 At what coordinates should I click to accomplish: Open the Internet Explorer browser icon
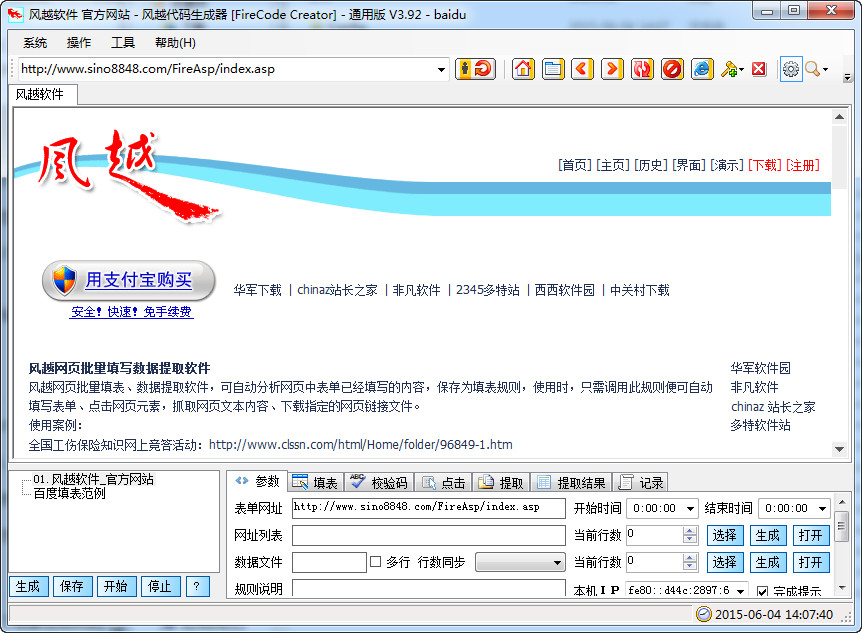[702, 69]
